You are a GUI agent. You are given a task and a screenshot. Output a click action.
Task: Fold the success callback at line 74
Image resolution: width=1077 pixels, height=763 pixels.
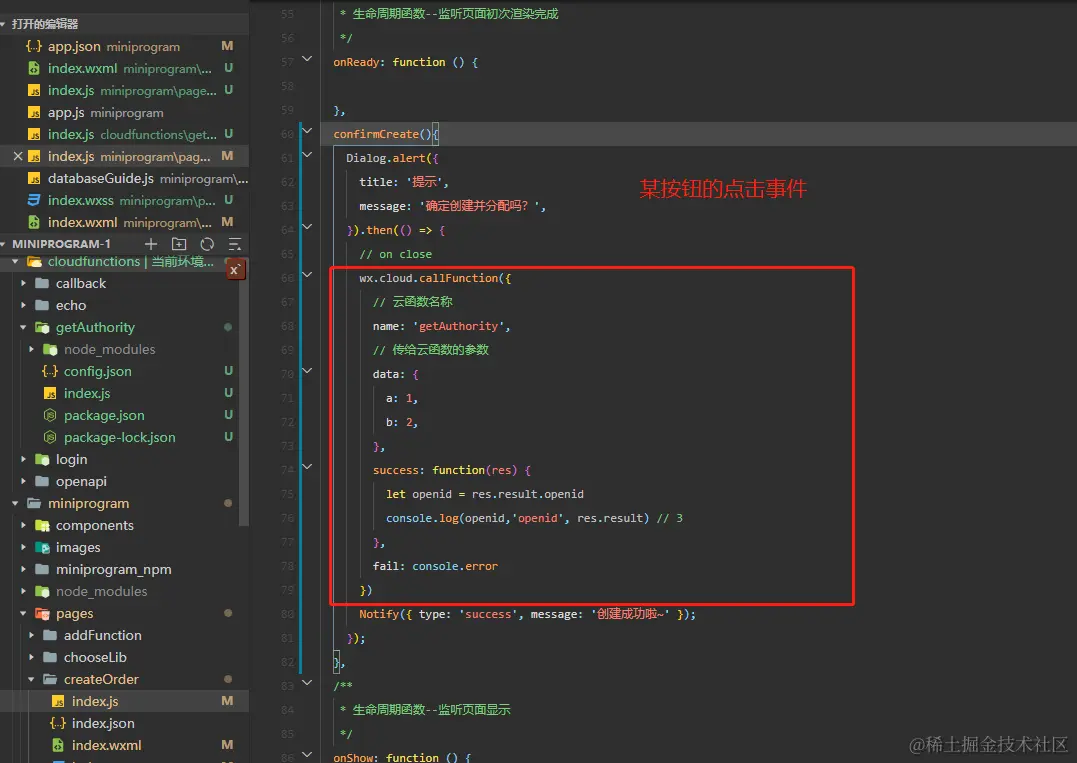click(307, 470)
